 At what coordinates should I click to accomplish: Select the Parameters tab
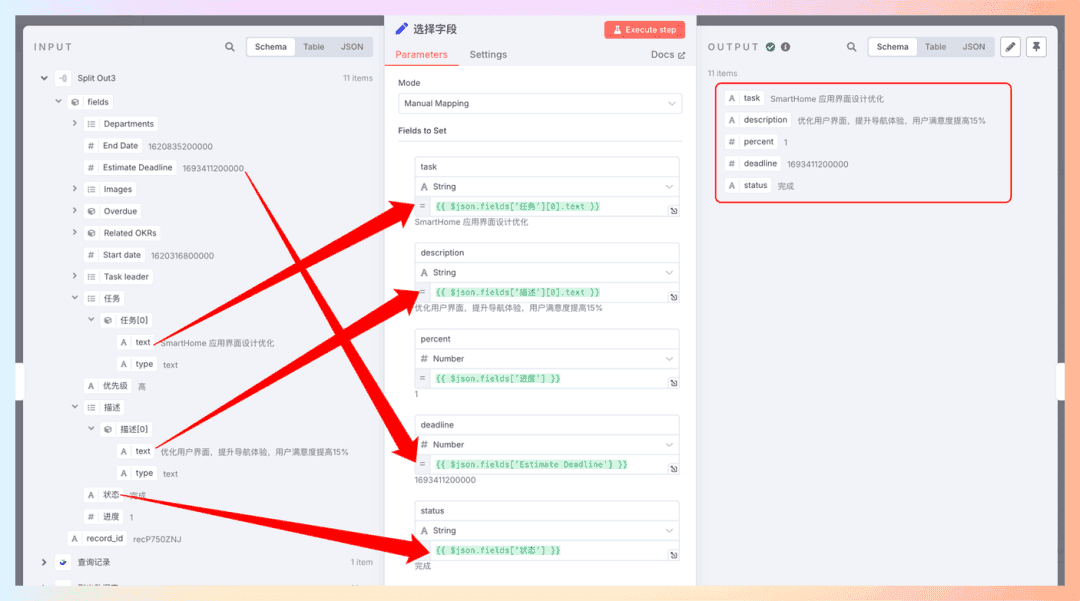click(x=421, y=55)
